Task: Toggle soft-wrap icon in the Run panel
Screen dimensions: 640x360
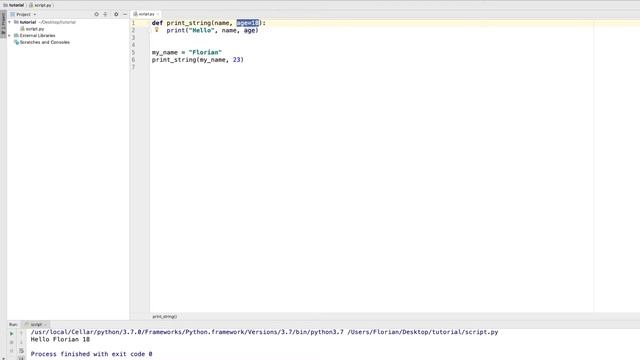Action: (21, 351)
